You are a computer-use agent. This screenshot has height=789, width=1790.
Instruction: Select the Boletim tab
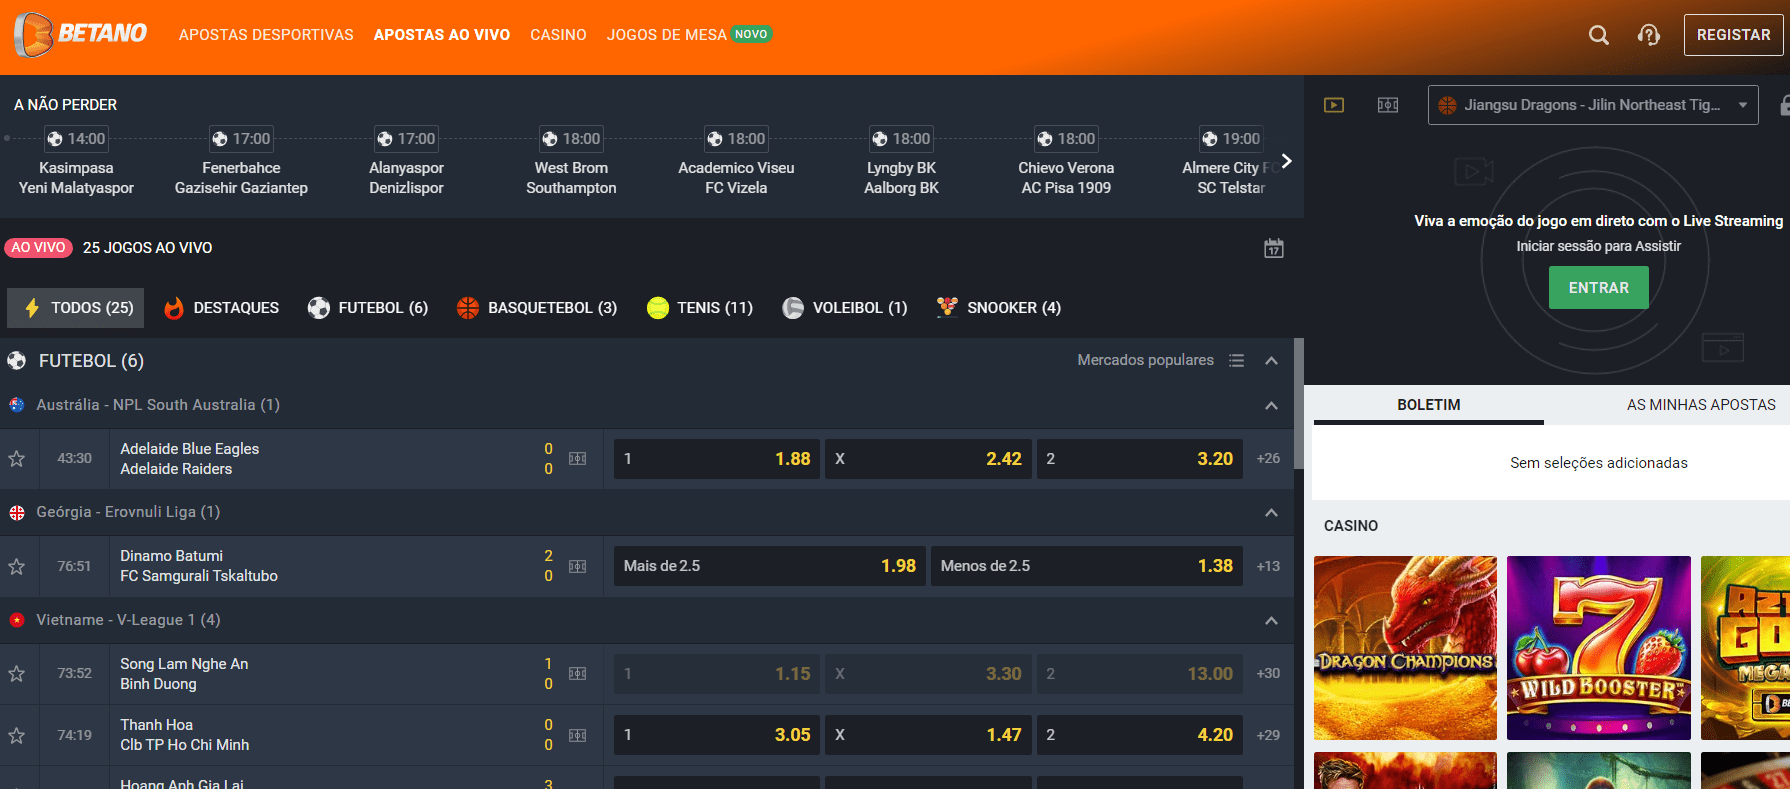click(1429, 405)
